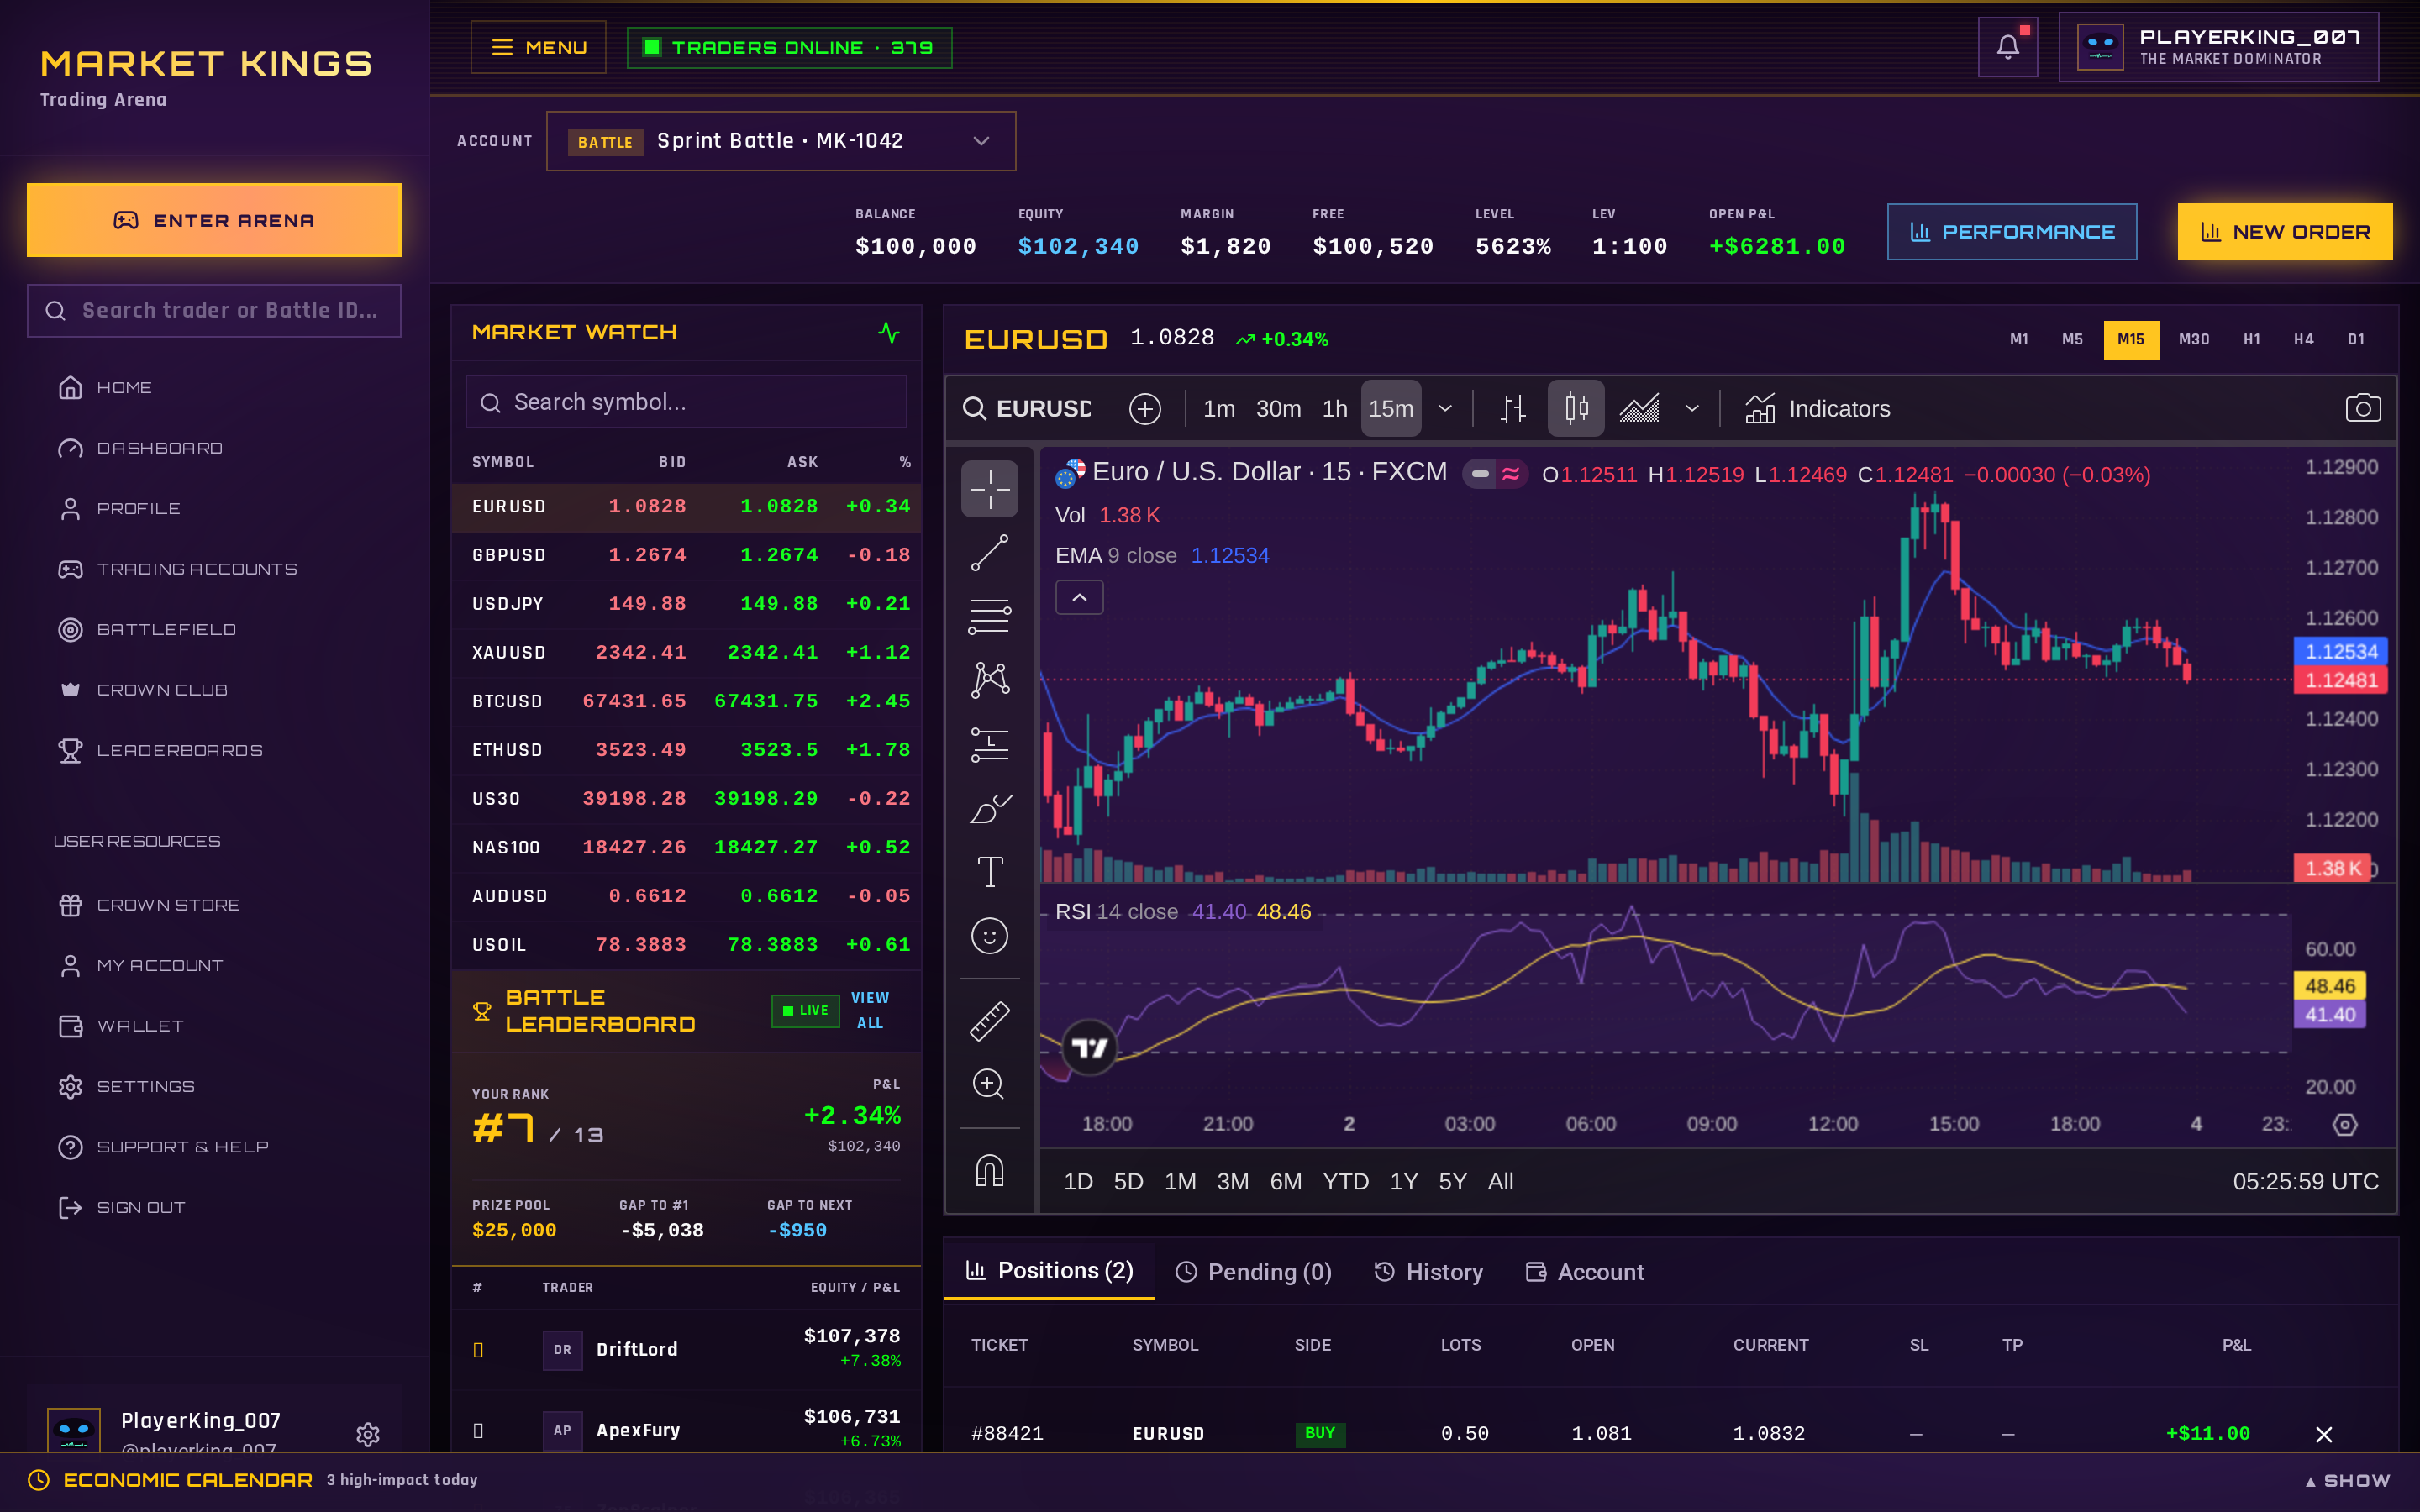Screen dimensions: 2420x1512
Task: Open chart settings gear on time axis
Action: (2344, 1124)
